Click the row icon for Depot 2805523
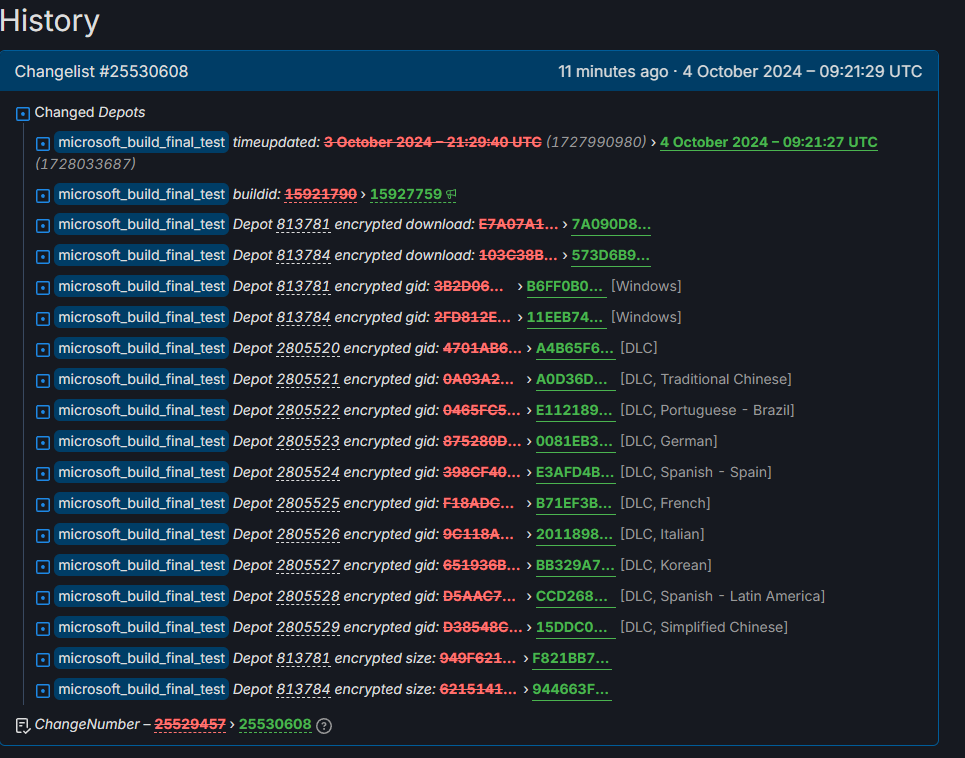Screen dimensions: 965x758 43,442
